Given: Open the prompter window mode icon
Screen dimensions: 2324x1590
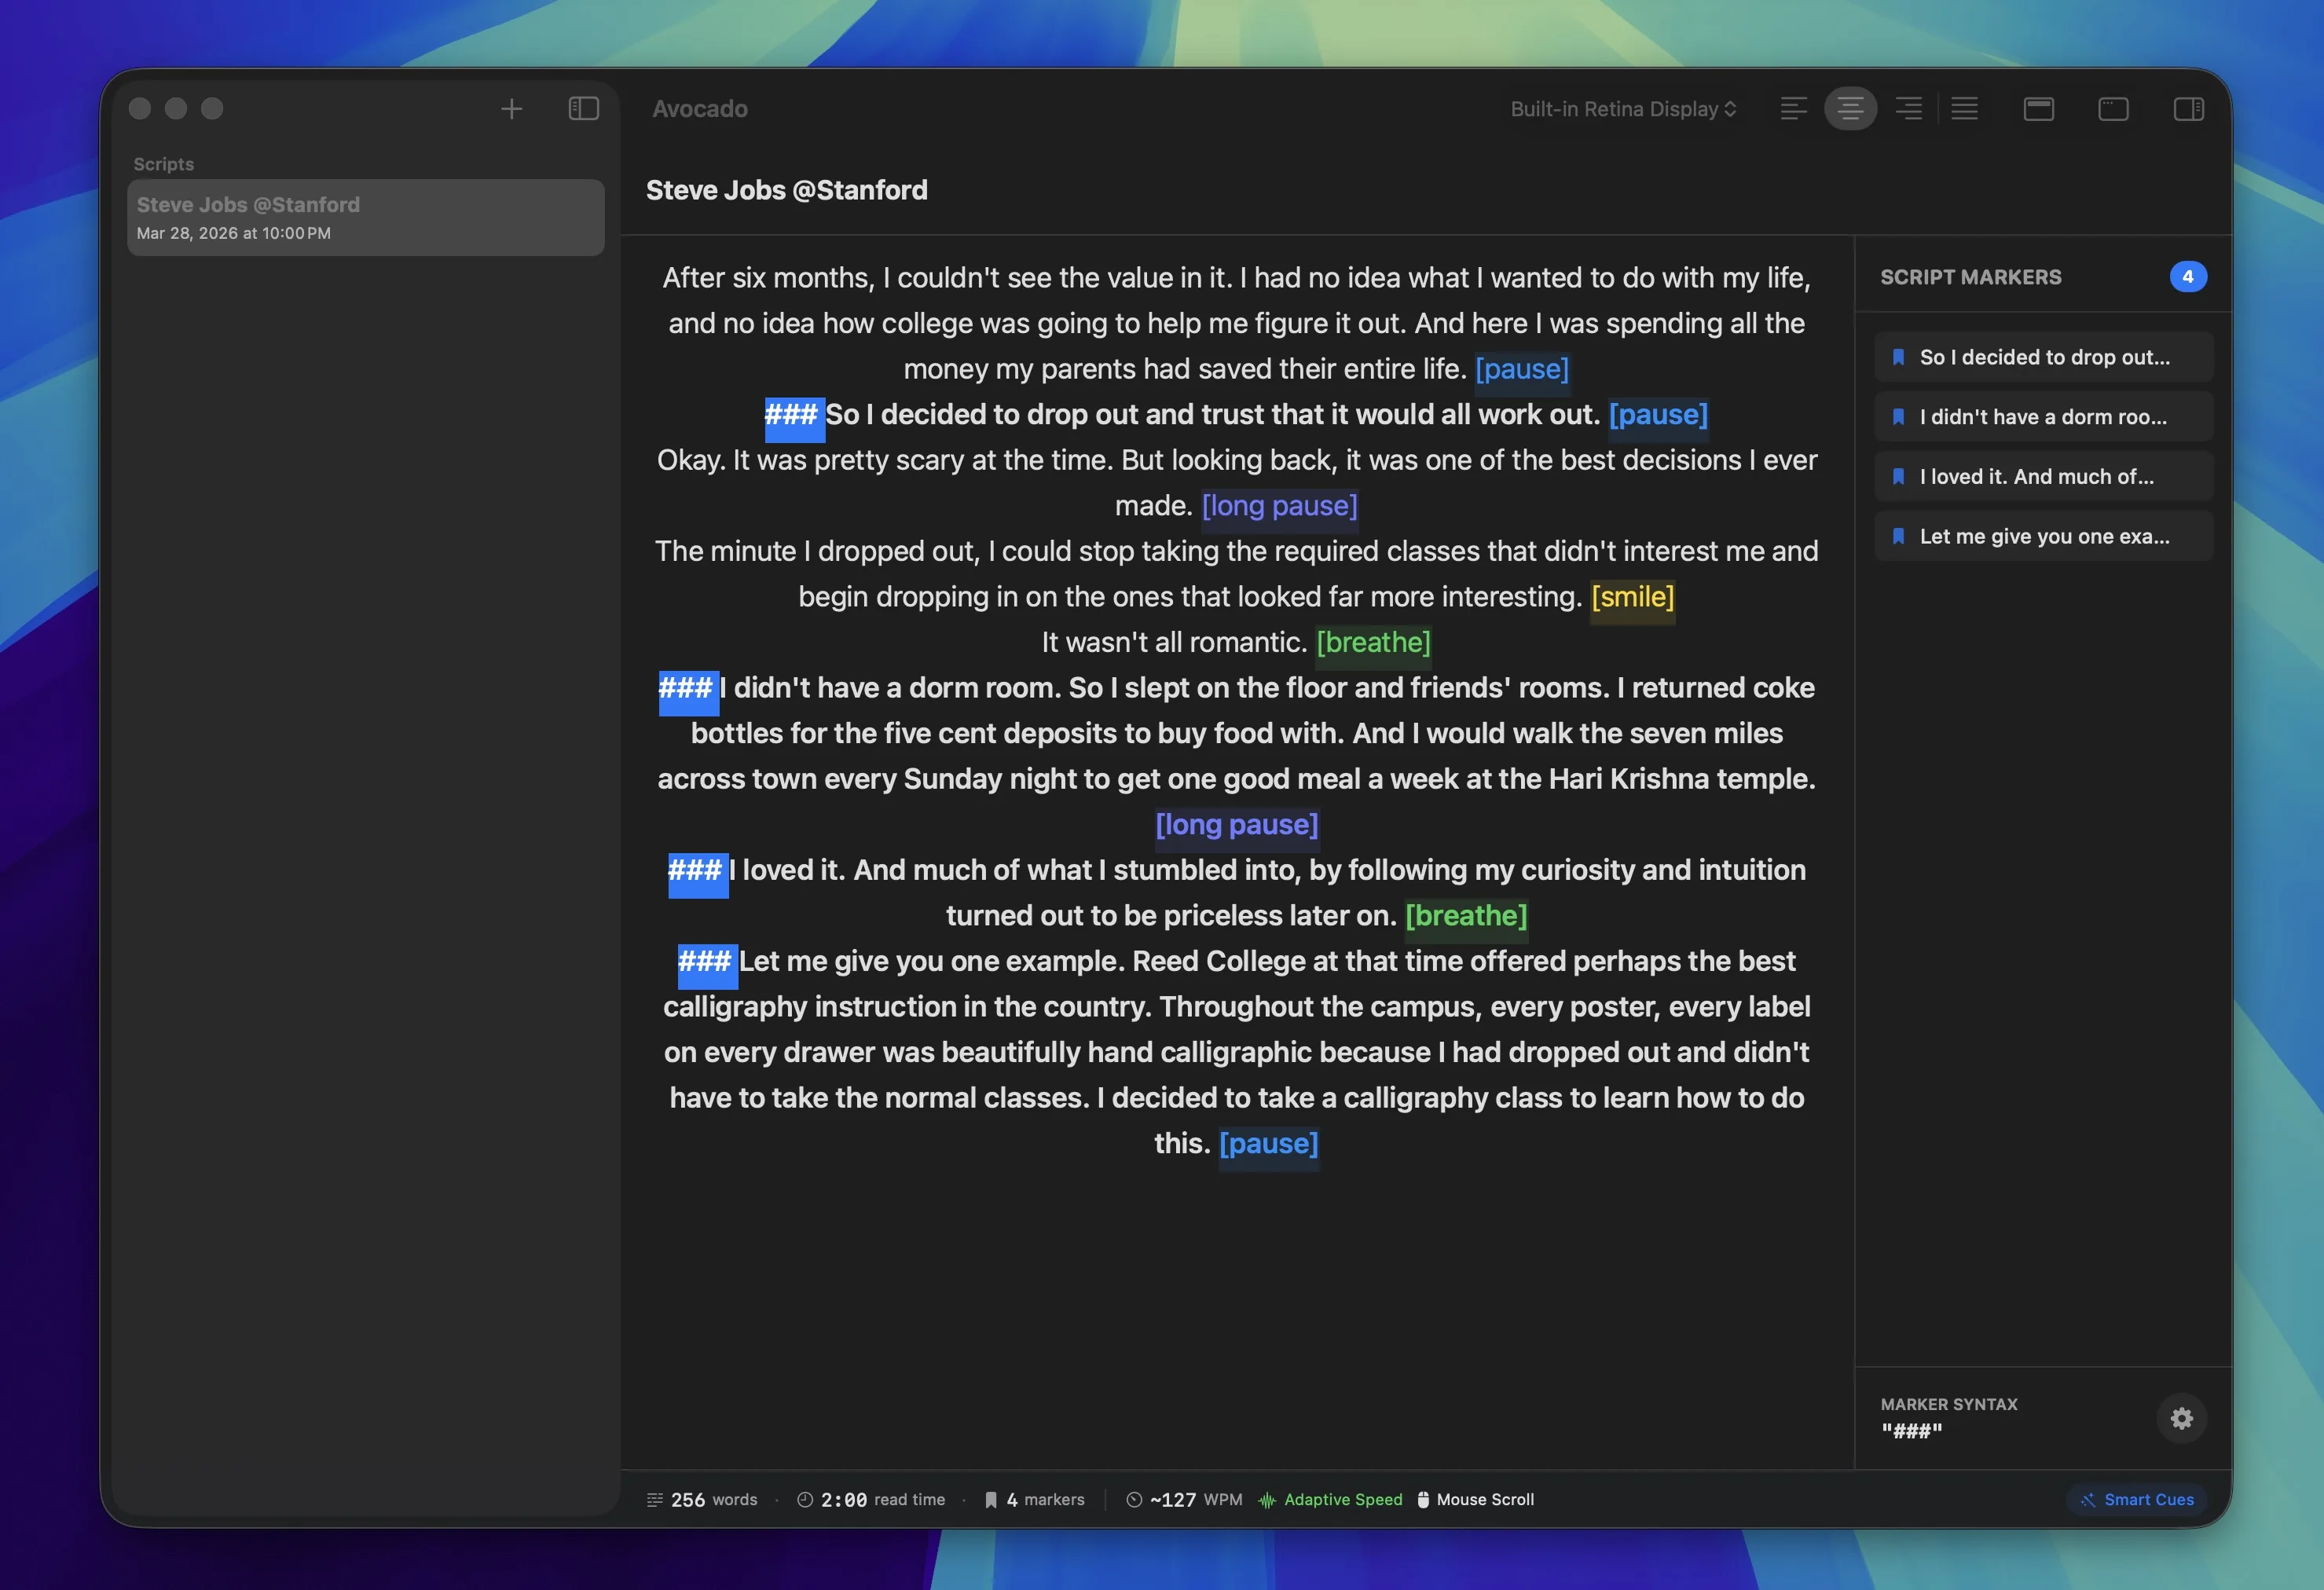Looking at the screenshot, I should point(2039,109).
